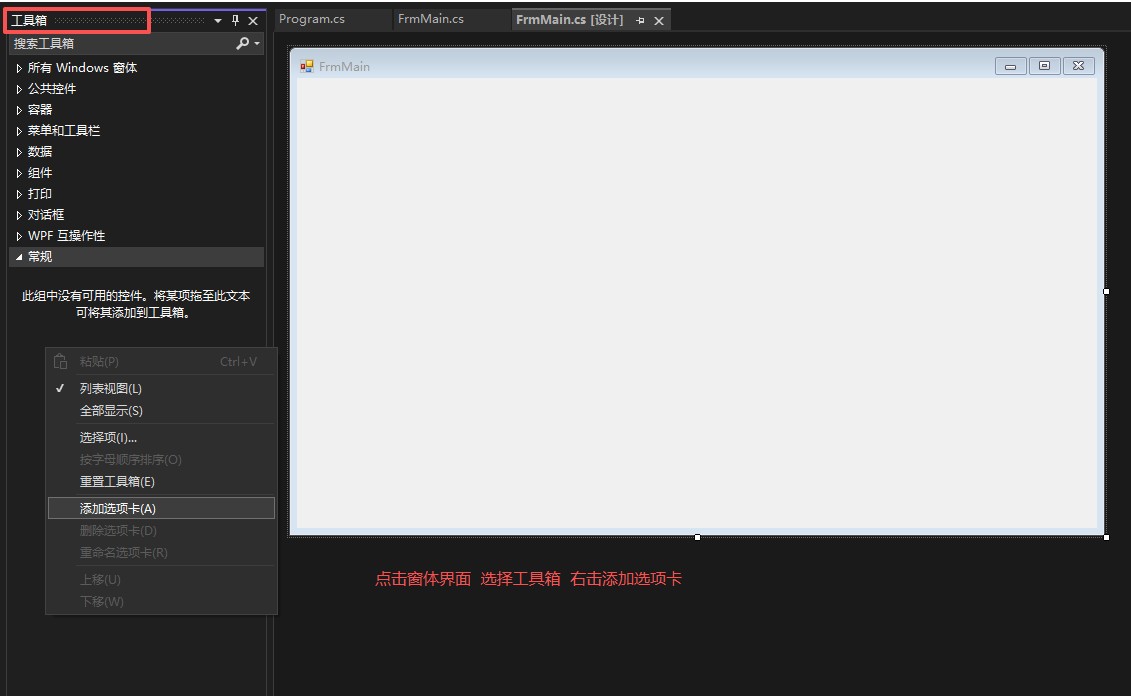Expand the 数据 group
Screen dimensions: 1131x697
[x=19, y=152]
